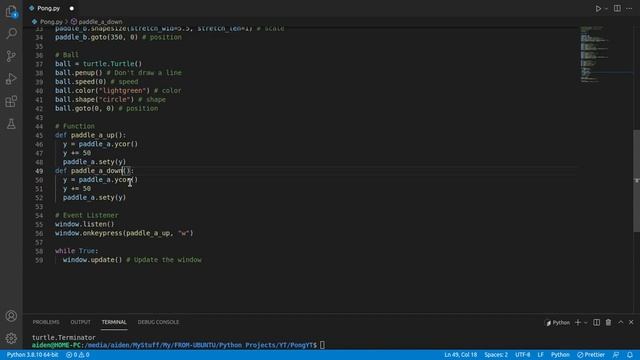Switch to the PROBLEMS panel tab
The image size is (640, 360).
[x=46, y=322]
